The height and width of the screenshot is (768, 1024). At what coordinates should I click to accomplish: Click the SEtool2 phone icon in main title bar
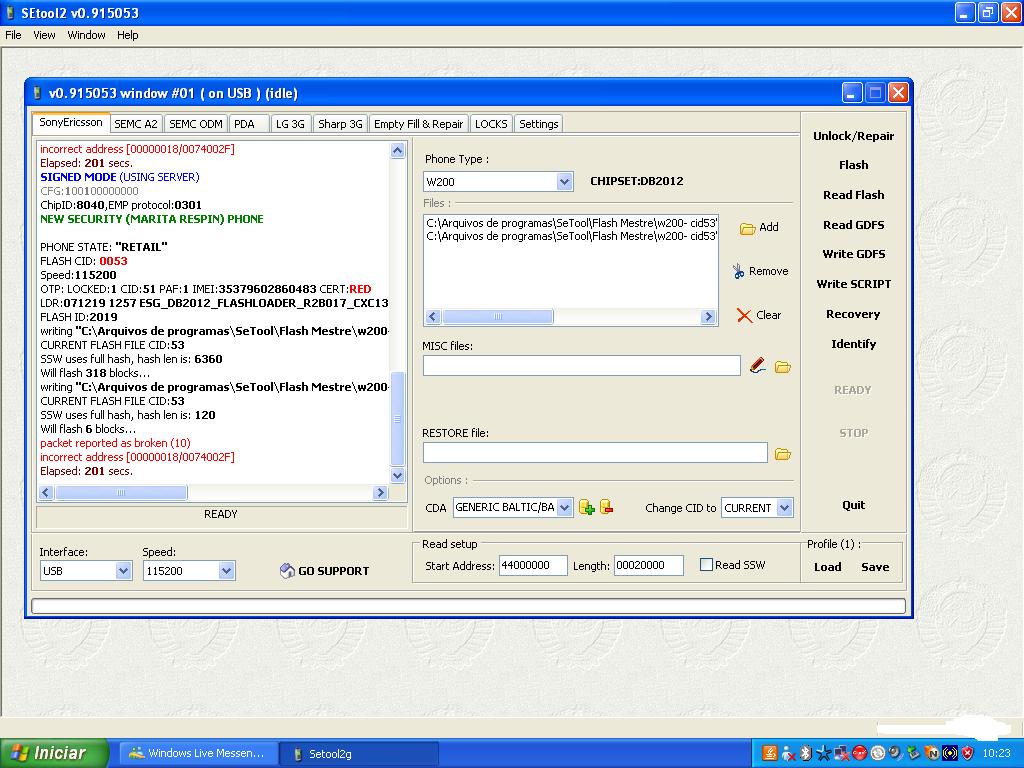tap(10, 12)
